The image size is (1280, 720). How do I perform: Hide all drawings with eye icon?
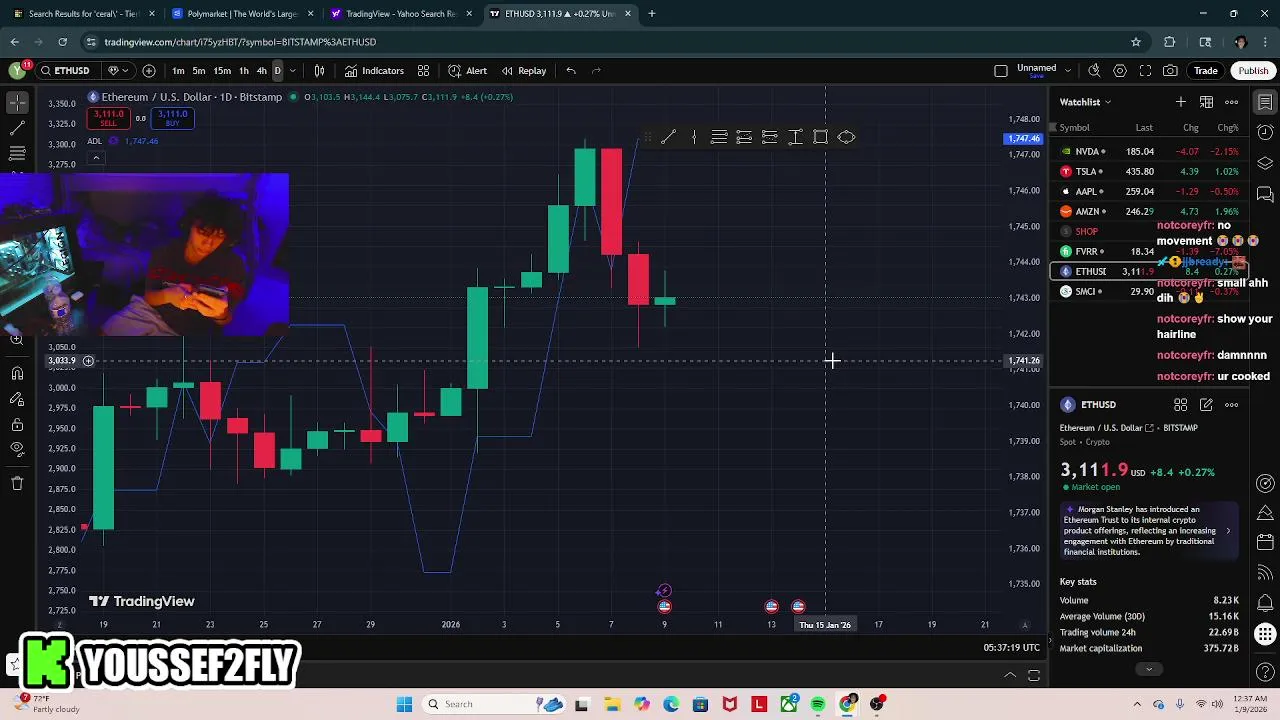tap(17, 450)
